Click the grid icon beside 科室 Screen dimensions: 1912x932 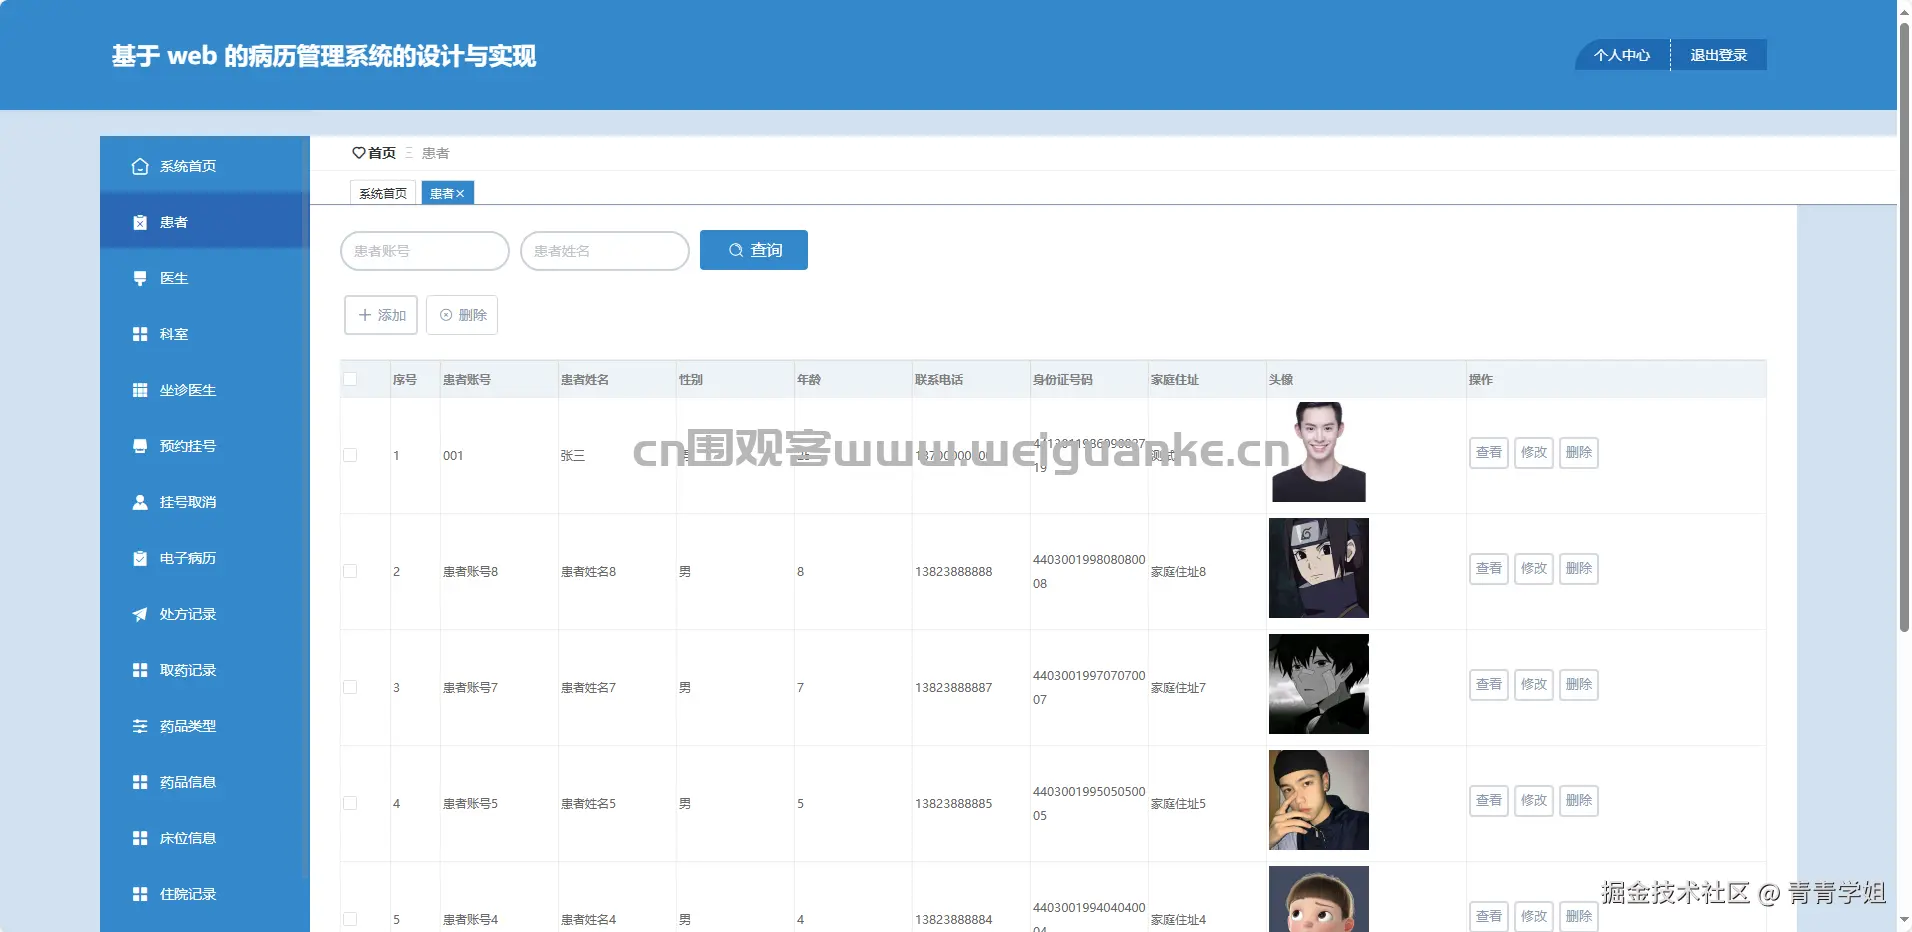pyautogui.click(x=140, y=334)
